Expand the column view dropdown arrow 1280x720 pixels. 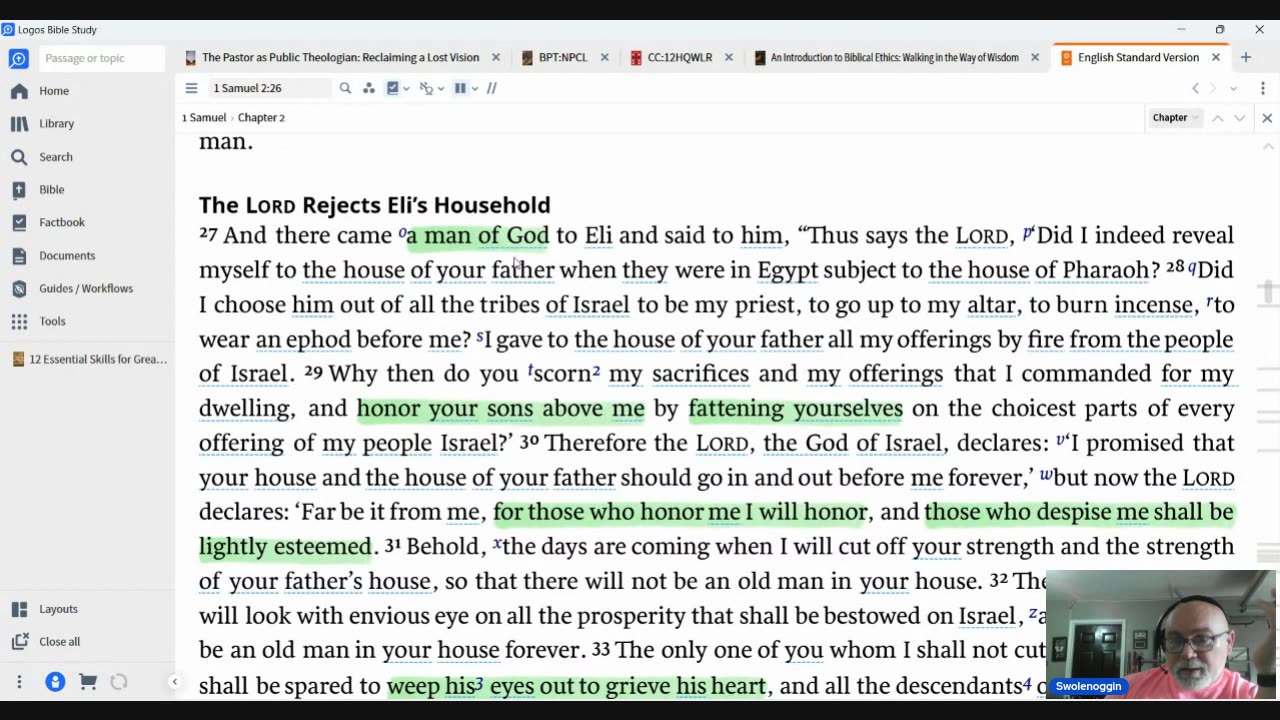(474, 89)
